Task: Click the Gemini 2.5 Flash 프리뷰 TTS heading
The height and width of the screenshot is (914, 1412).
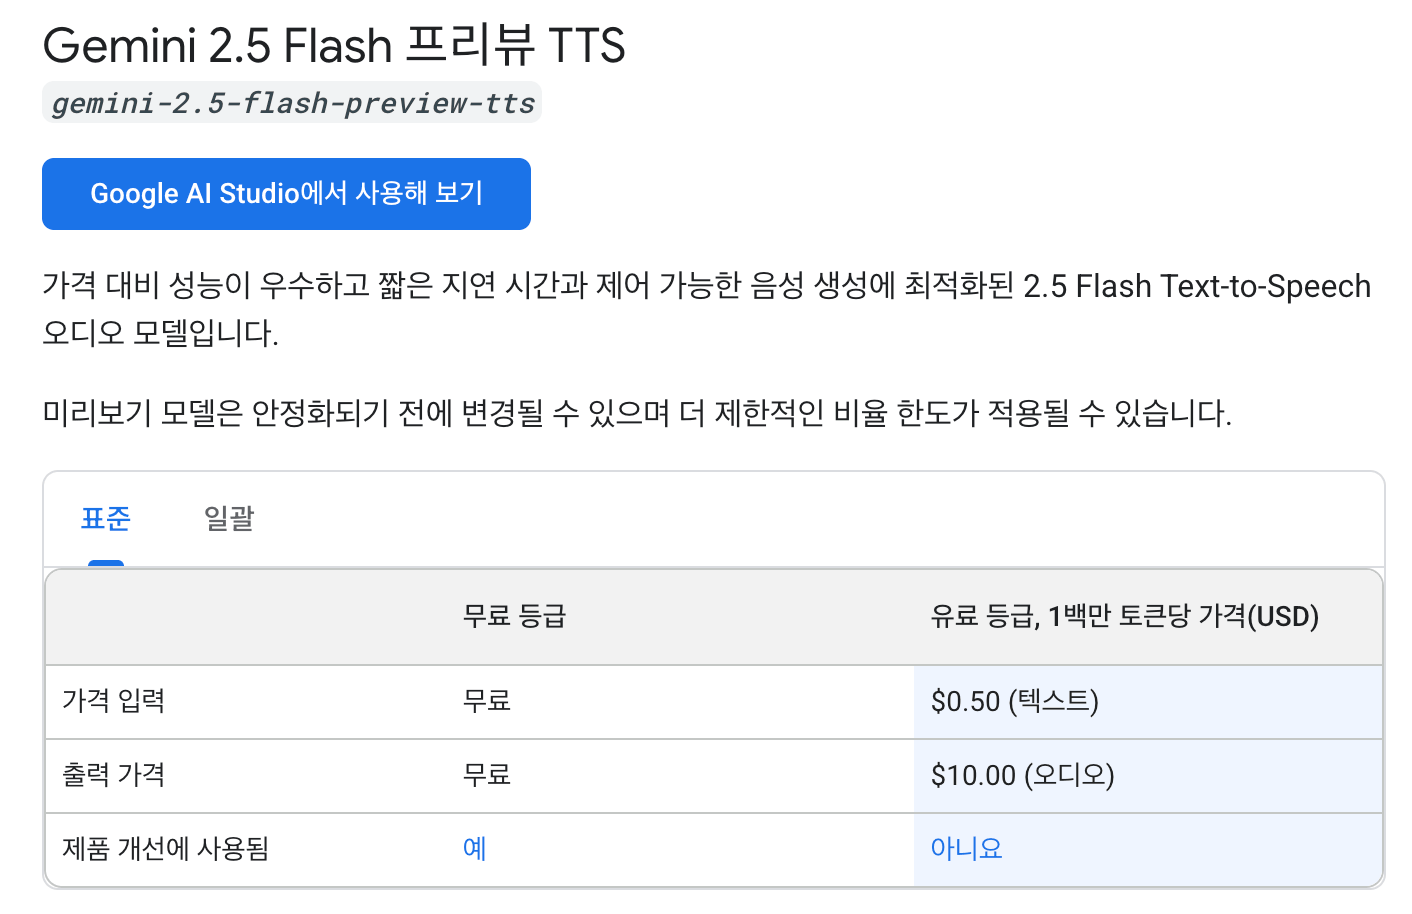Action: pyautogui.click(x=334, y=46)
